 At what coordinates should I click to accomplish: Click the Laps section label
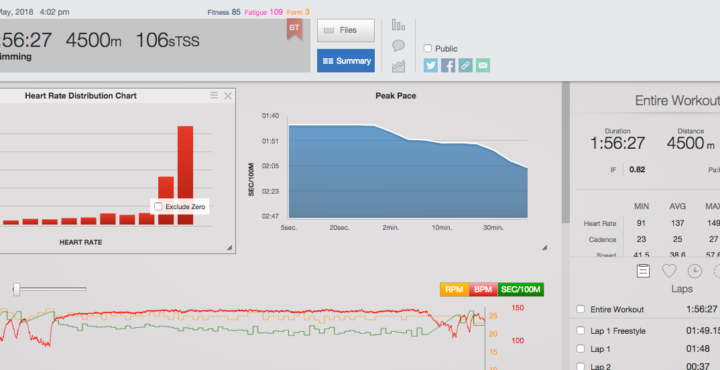681,289
